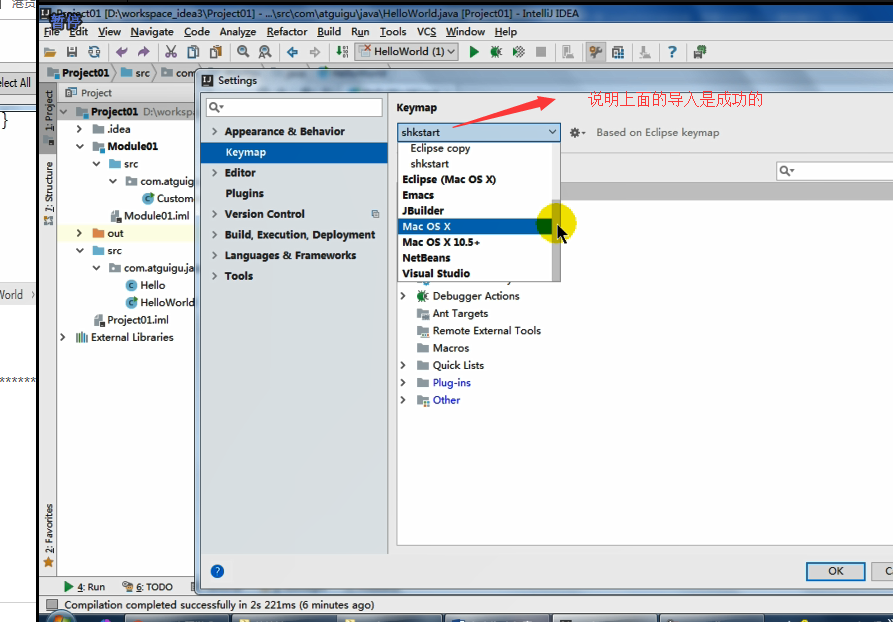Click the Undo arrow icon
893x622 pixels.
pos(121,52)
